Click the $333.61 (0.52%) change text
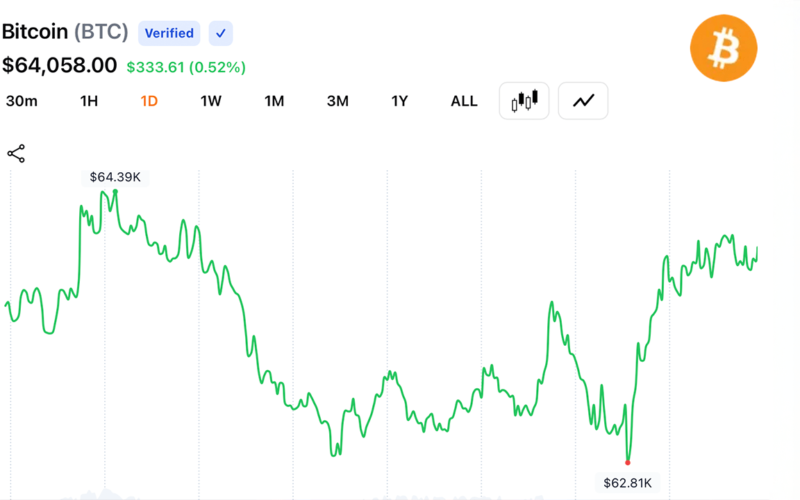 [x=186, y=67]
